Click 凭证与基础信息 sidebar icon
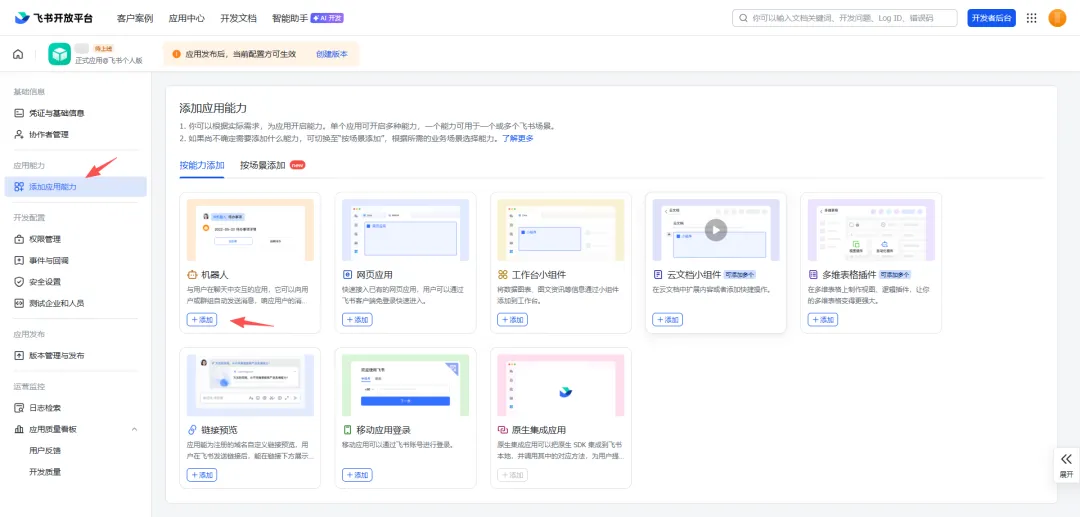The image size is (1080, 517). [x=19, y=113]
